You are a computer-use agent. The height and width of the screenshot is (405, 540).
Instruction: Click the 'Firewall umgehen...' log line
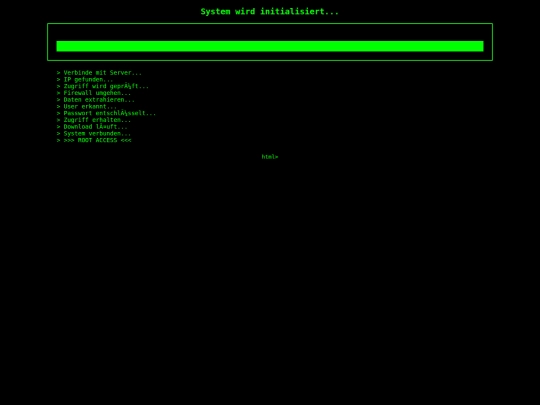point(94,93)
